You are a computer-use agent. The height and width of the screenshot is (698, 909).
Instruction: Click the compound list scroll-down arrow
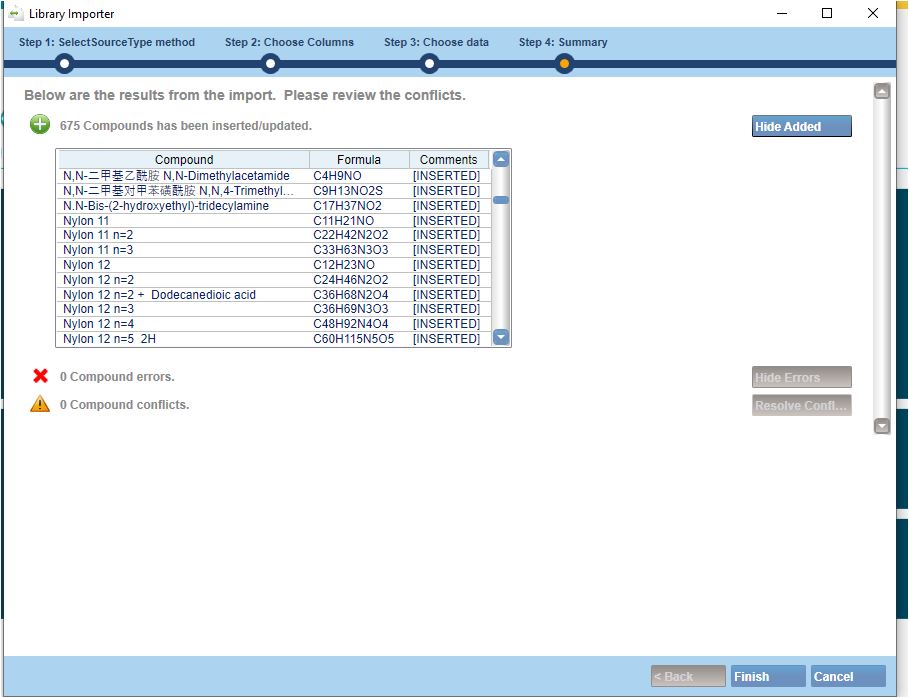pos(501,337)
